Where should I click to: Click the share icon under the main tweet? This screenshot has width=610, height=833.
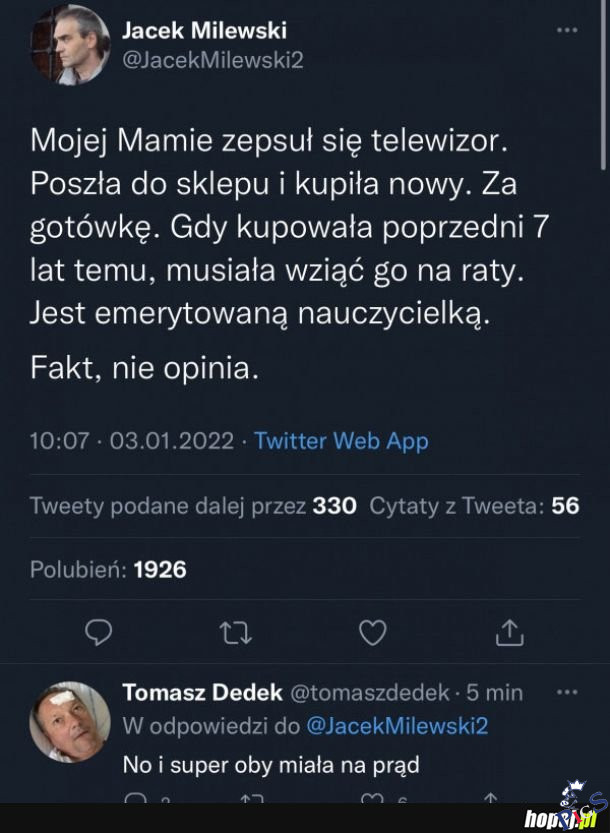(x=509, y=631)
